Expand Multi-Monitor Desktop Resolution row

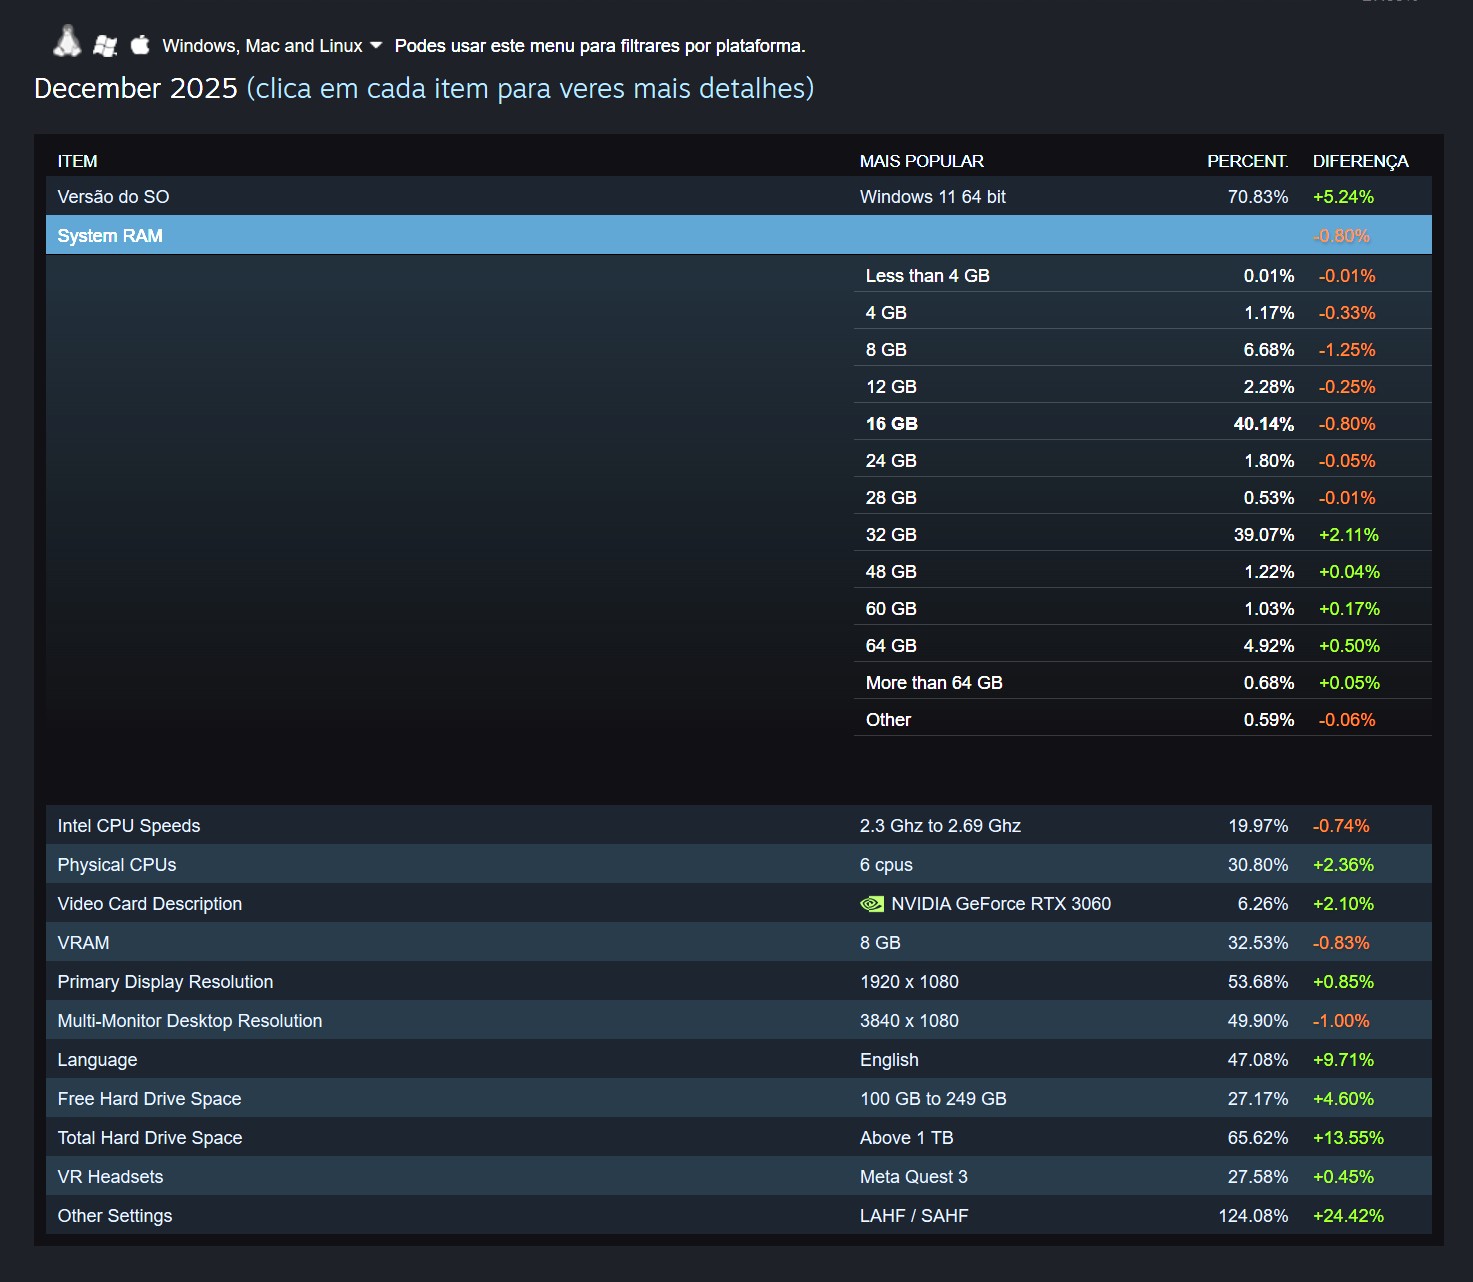click(x=190, y=1021)
